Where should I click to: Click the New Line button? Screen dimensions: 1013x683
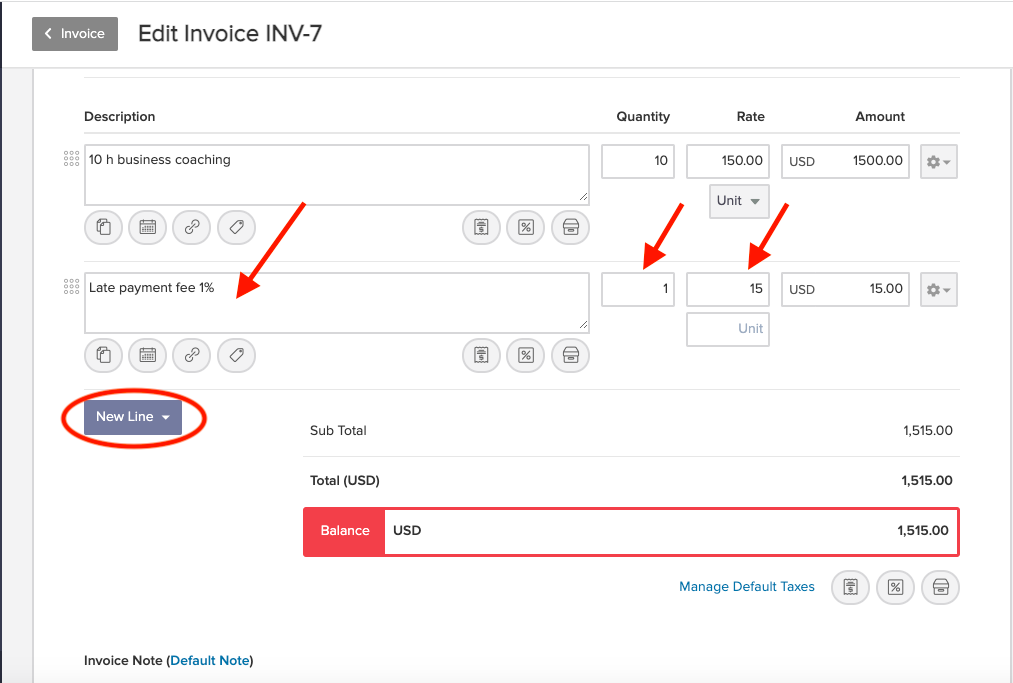coord(123,416)
